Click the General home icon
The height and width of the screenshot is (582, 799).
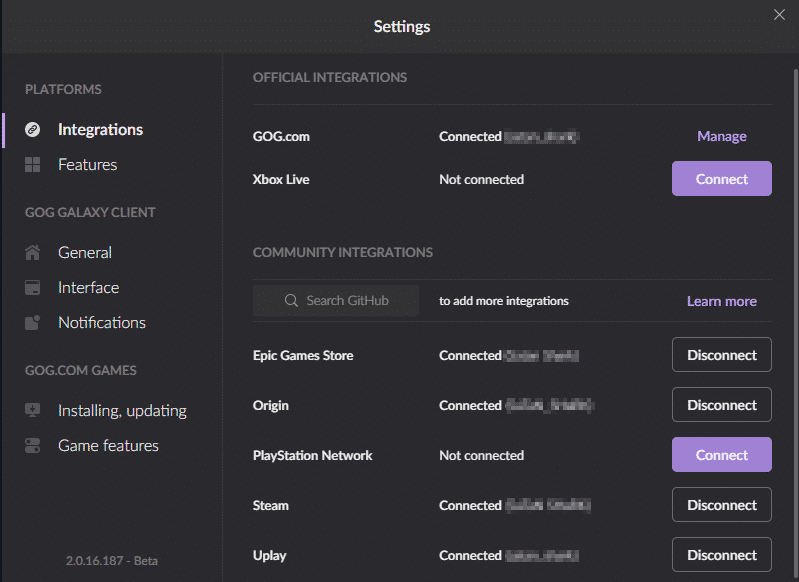(33, 253)
